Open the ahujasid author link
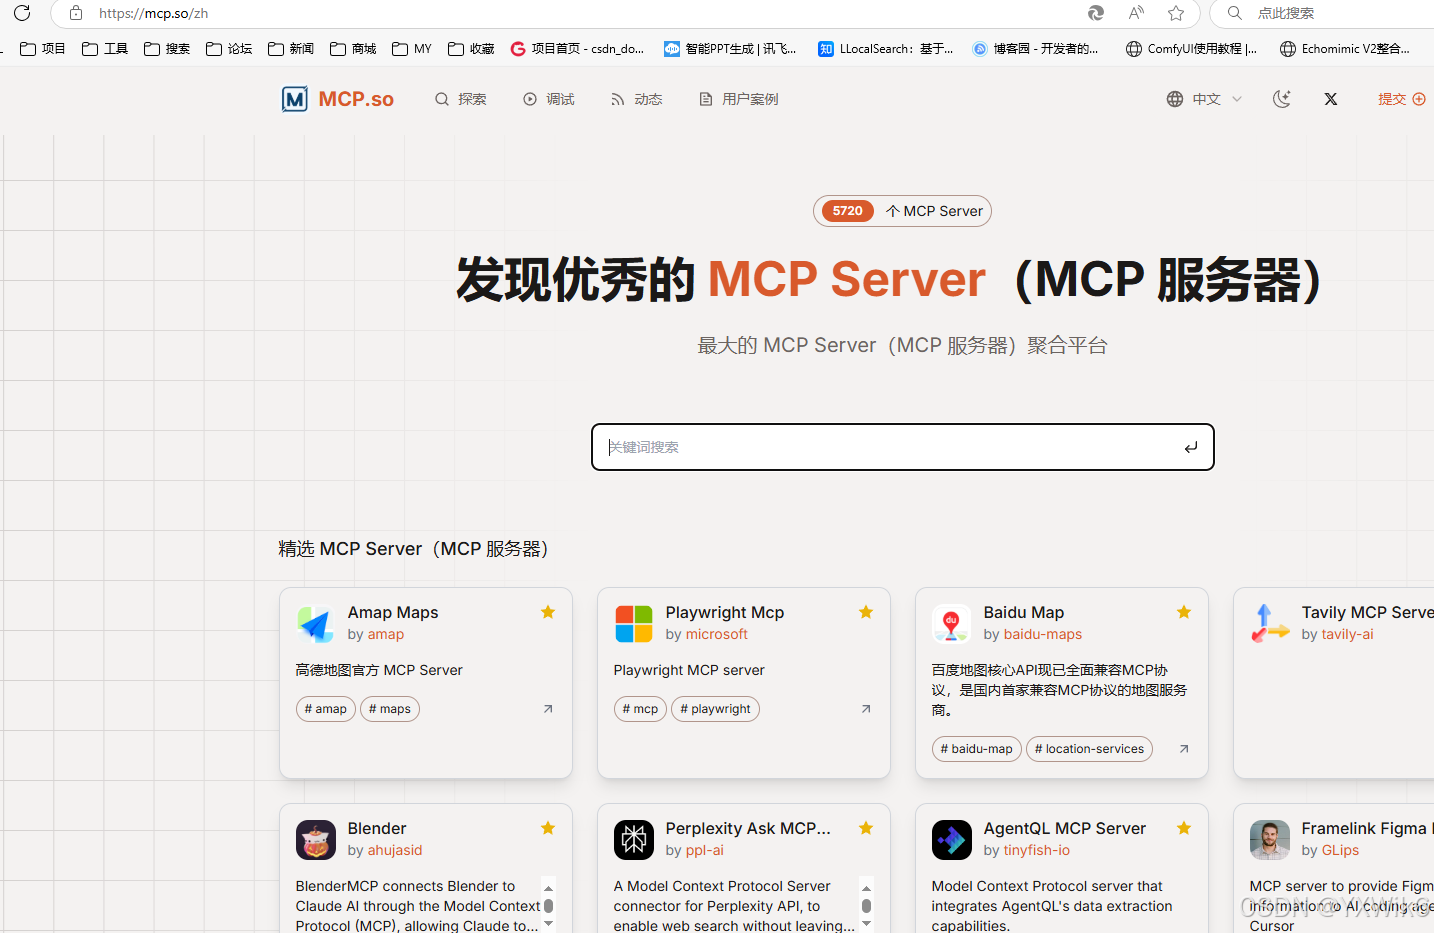 coord(394,850)
